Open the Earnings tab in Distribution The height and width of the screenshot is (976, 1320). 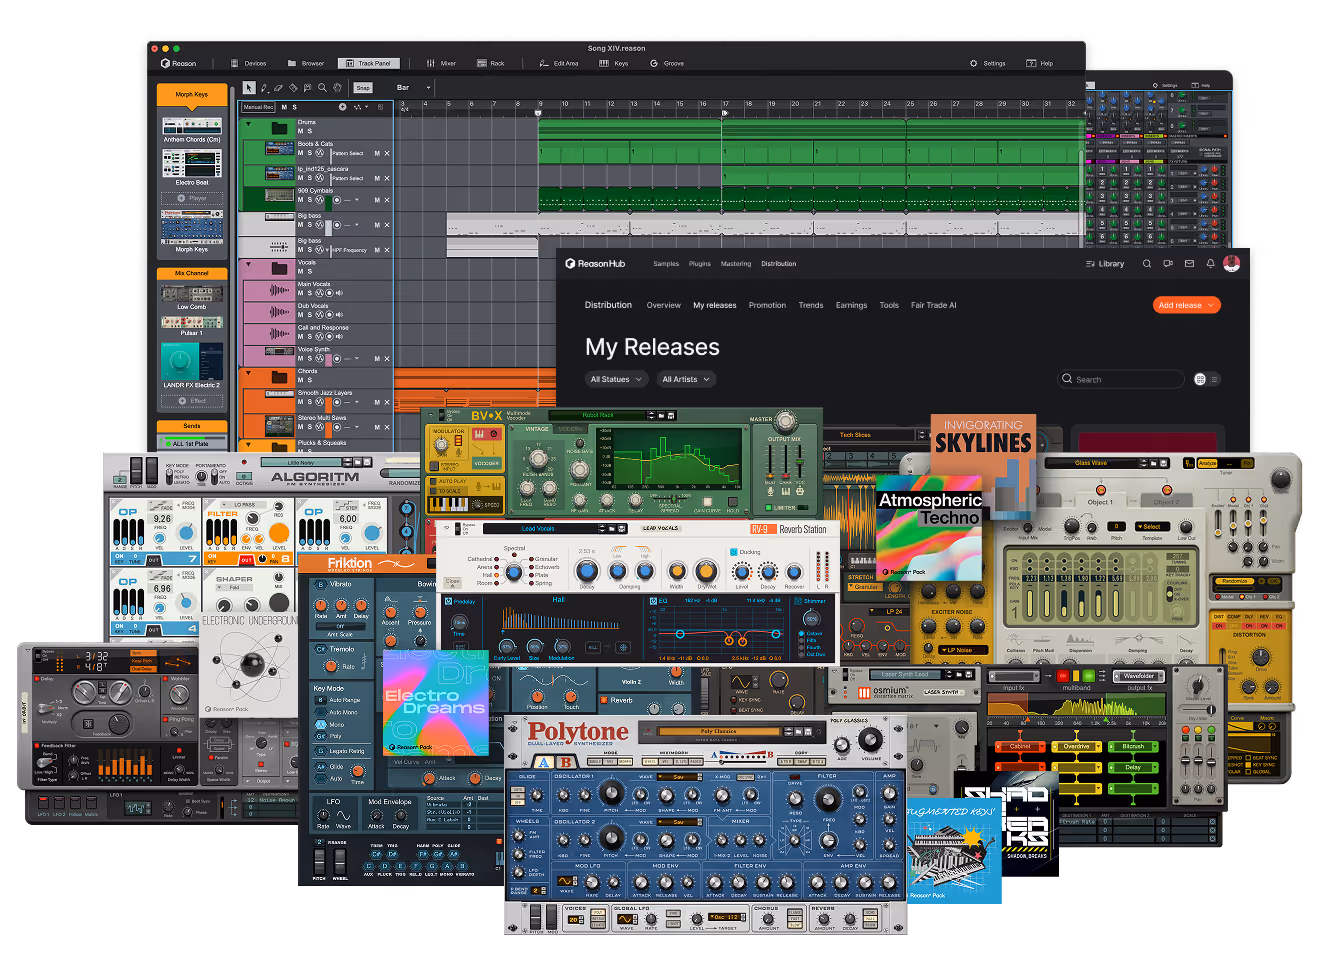[851, 305]
